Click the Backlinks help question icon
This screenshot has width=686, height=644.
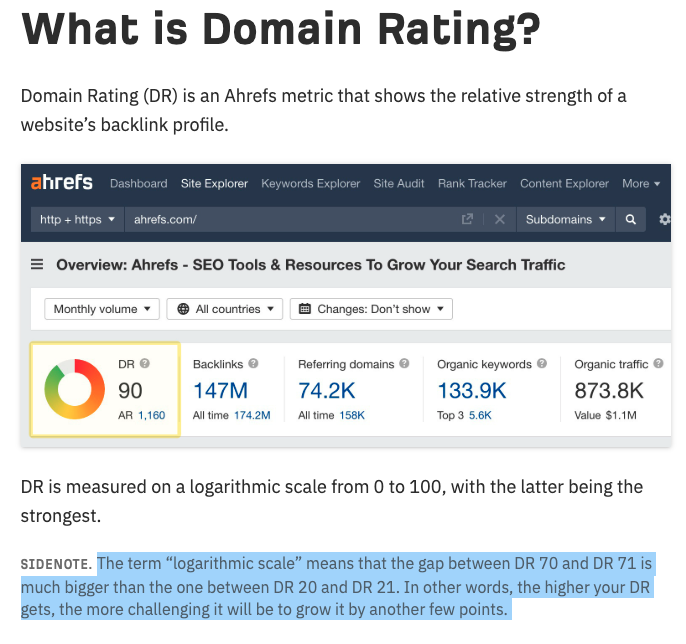pos(253,363)
